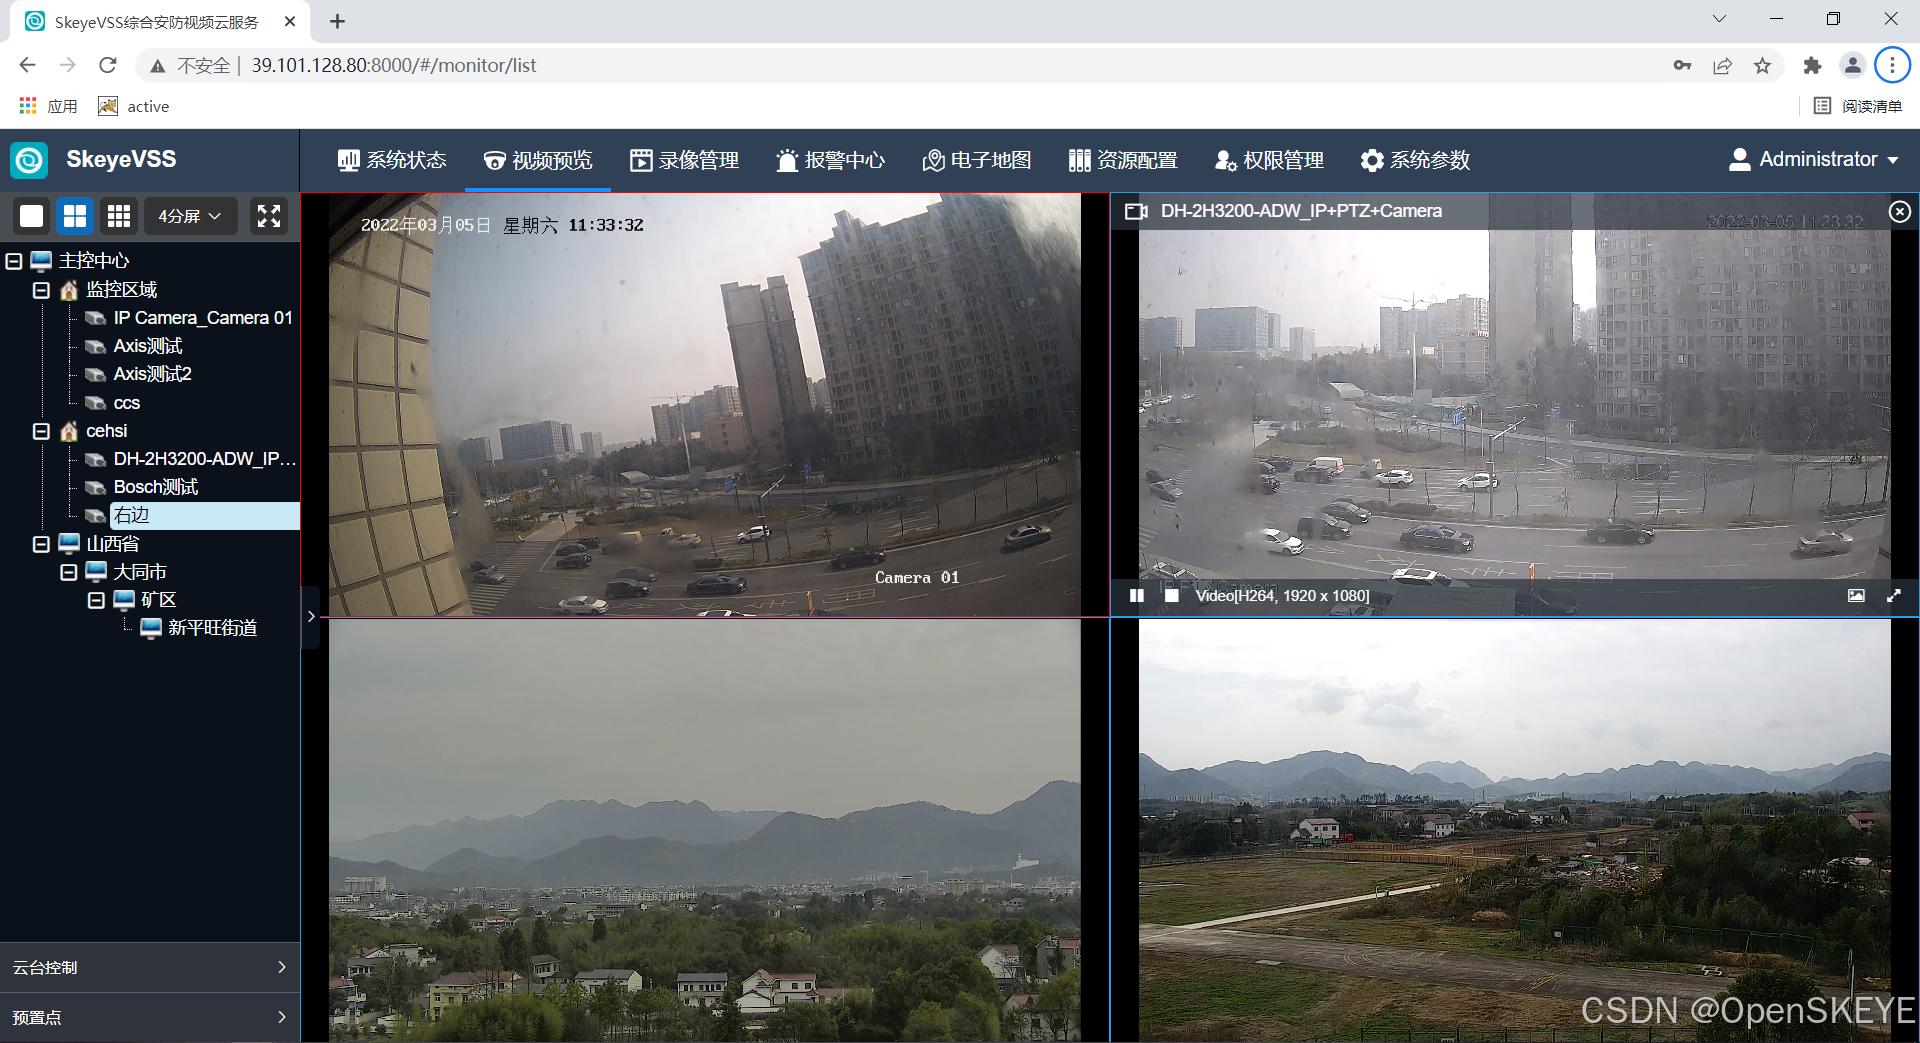Enter fullscreen video wall mode
The width and height of the screenshot is (1920, 1043).
click(x=269, y=216)
